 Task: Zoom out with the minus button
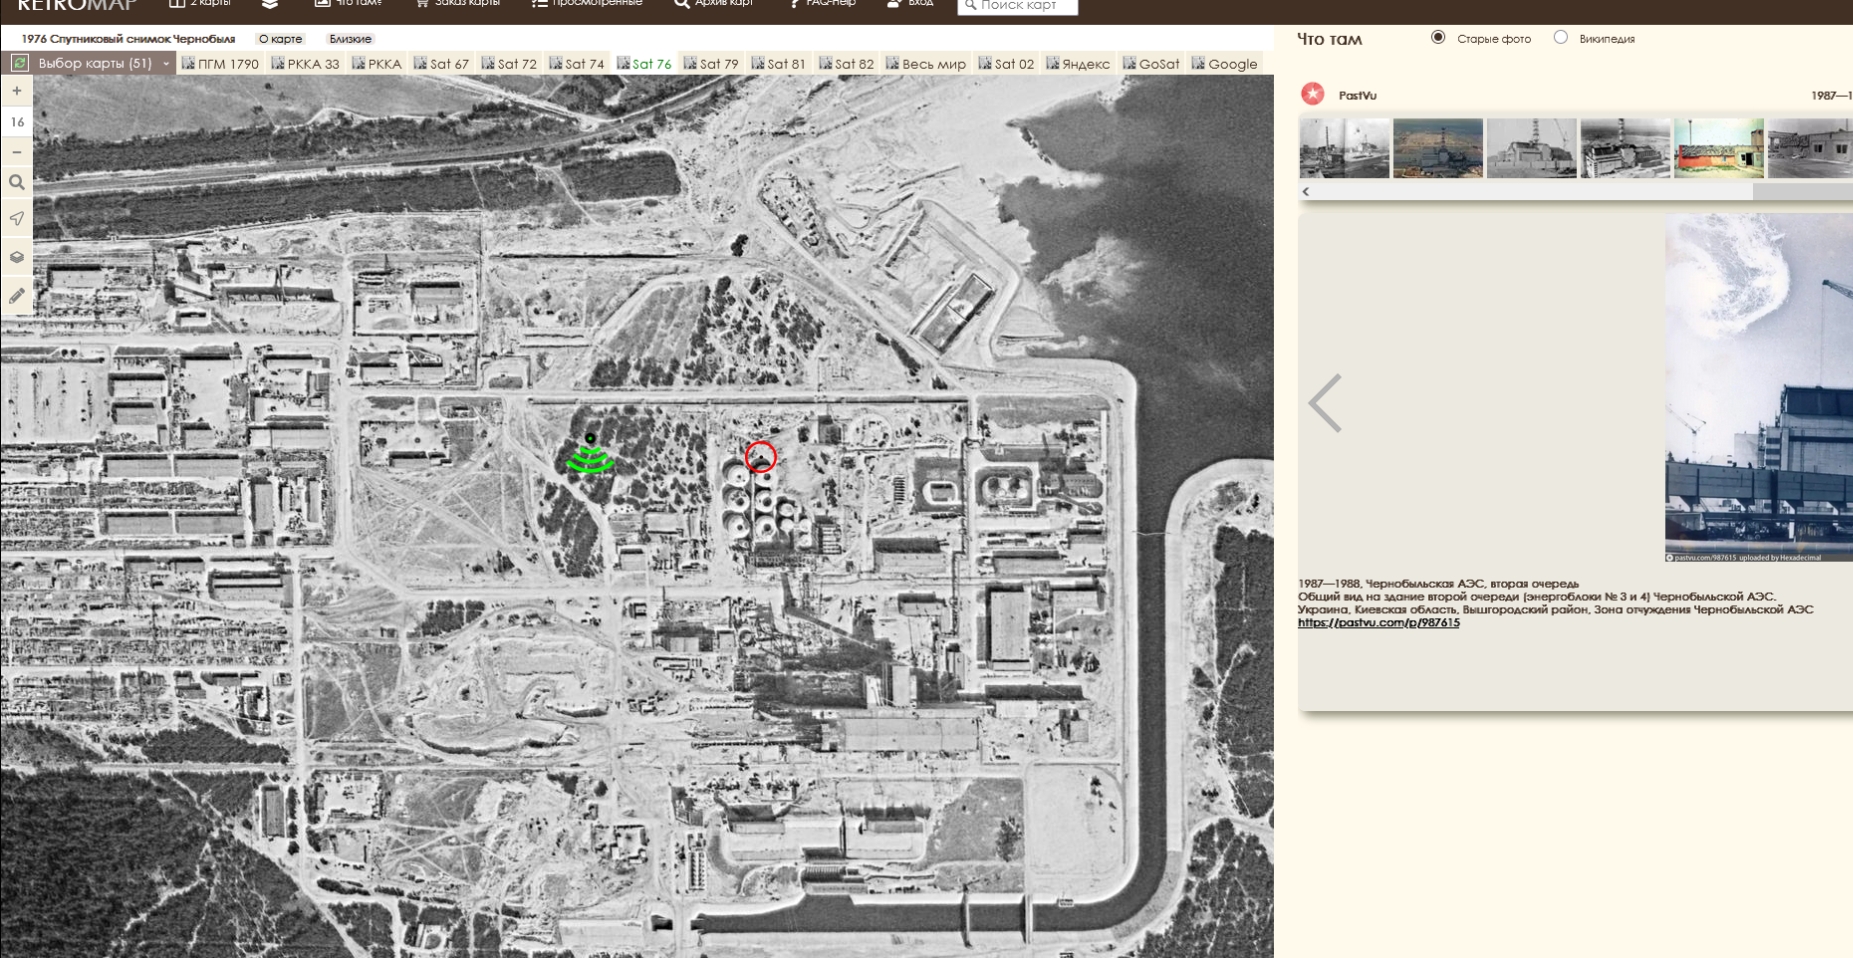17,152
